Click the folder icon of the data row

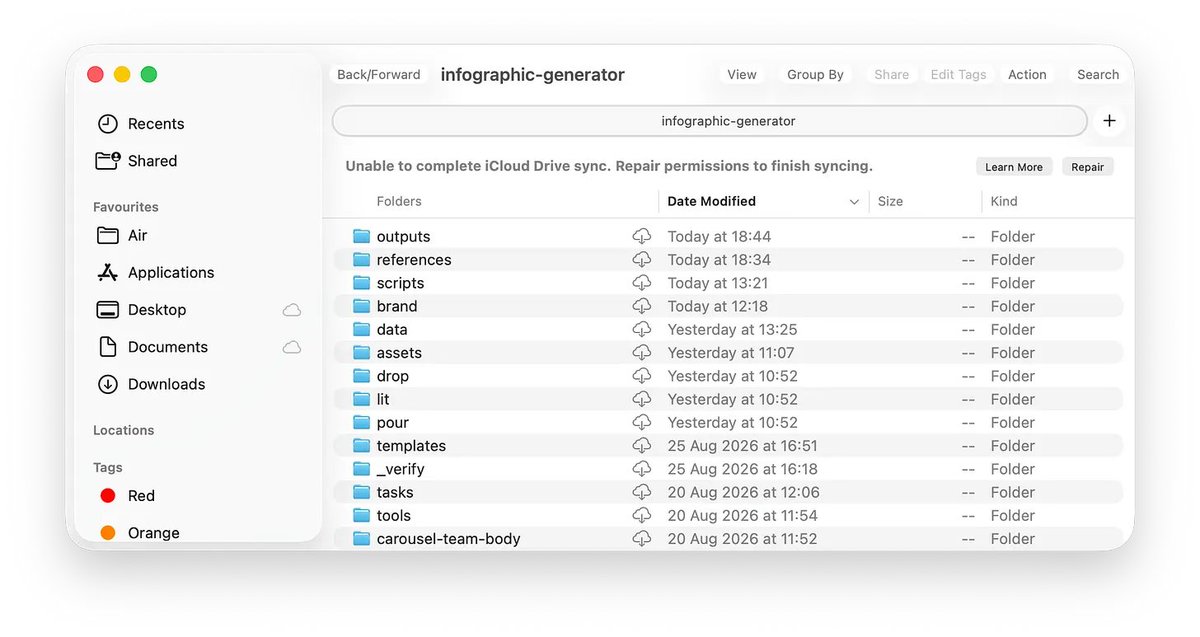tap(362, 330)
